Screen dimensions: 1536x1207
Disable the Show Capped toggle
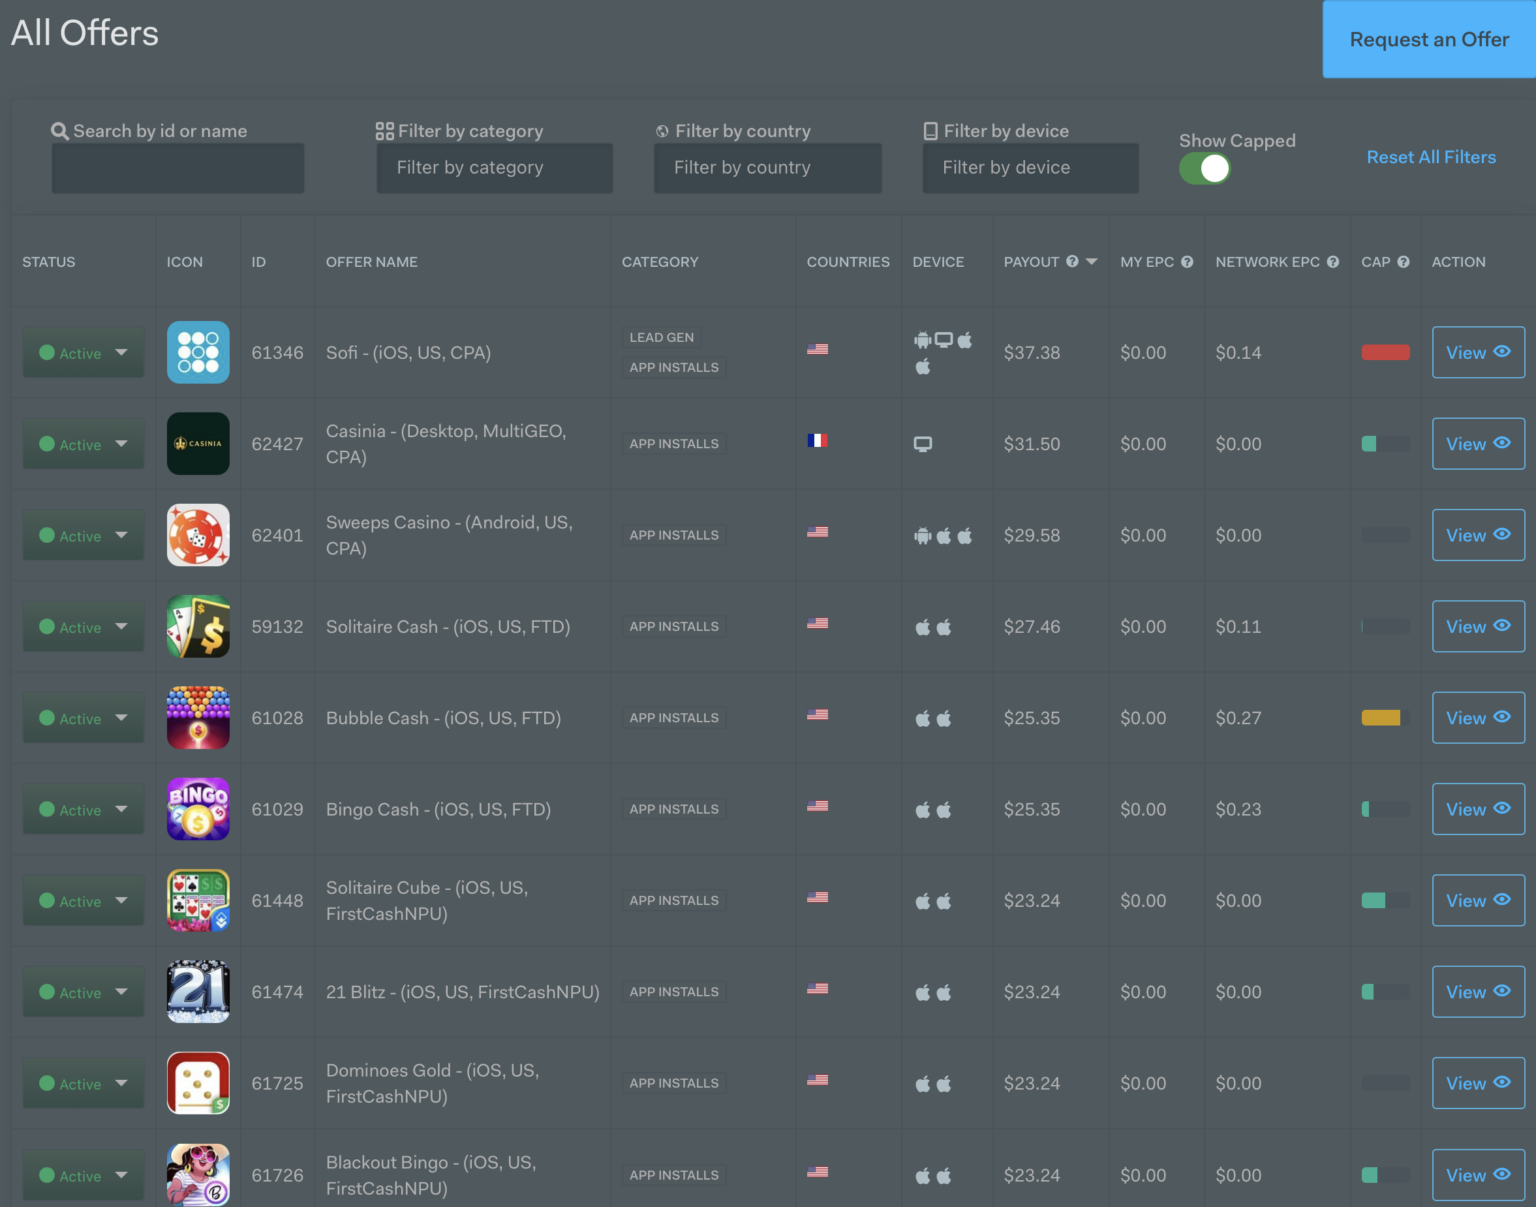(x=1205, y=168)
